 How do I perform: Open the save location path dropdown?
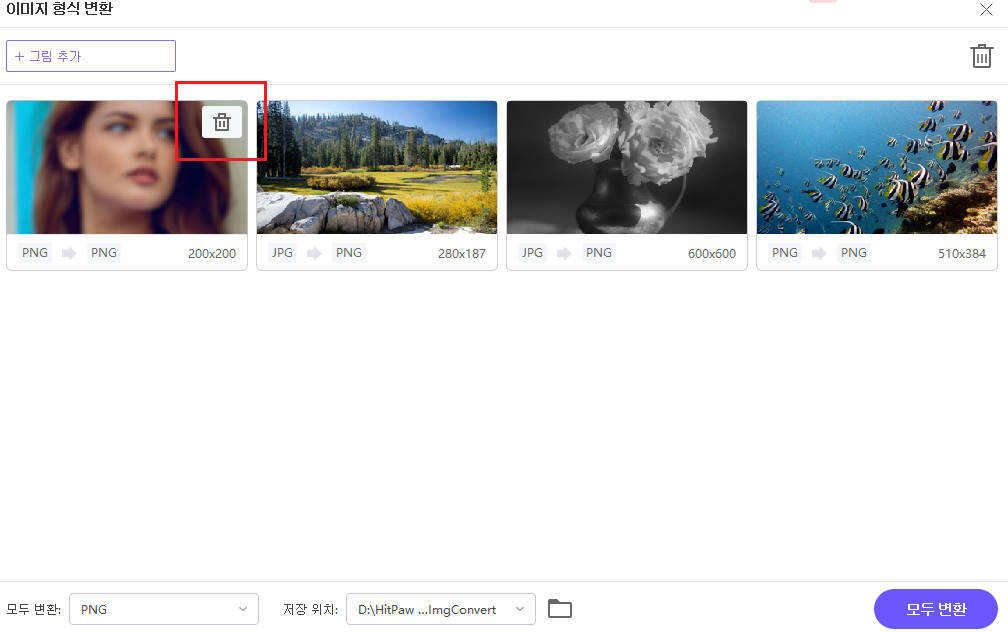pyautogui.click(x=440, y=609)
